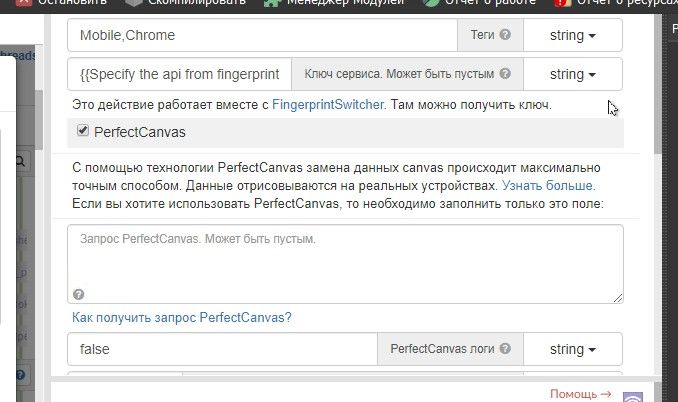This screenshot has width=678, height=402.
Task: Open Менеджер модулей in the top toolbar
Action: point(335,3)
